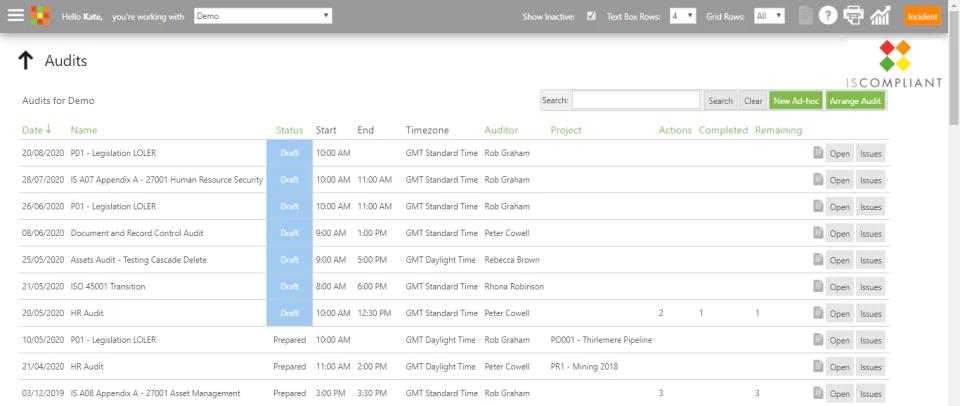The width and height of the screenshot is (960, 406).
Task: Click document icon for 21/04/2020 HR Audit
Action: tap(817, 366)
